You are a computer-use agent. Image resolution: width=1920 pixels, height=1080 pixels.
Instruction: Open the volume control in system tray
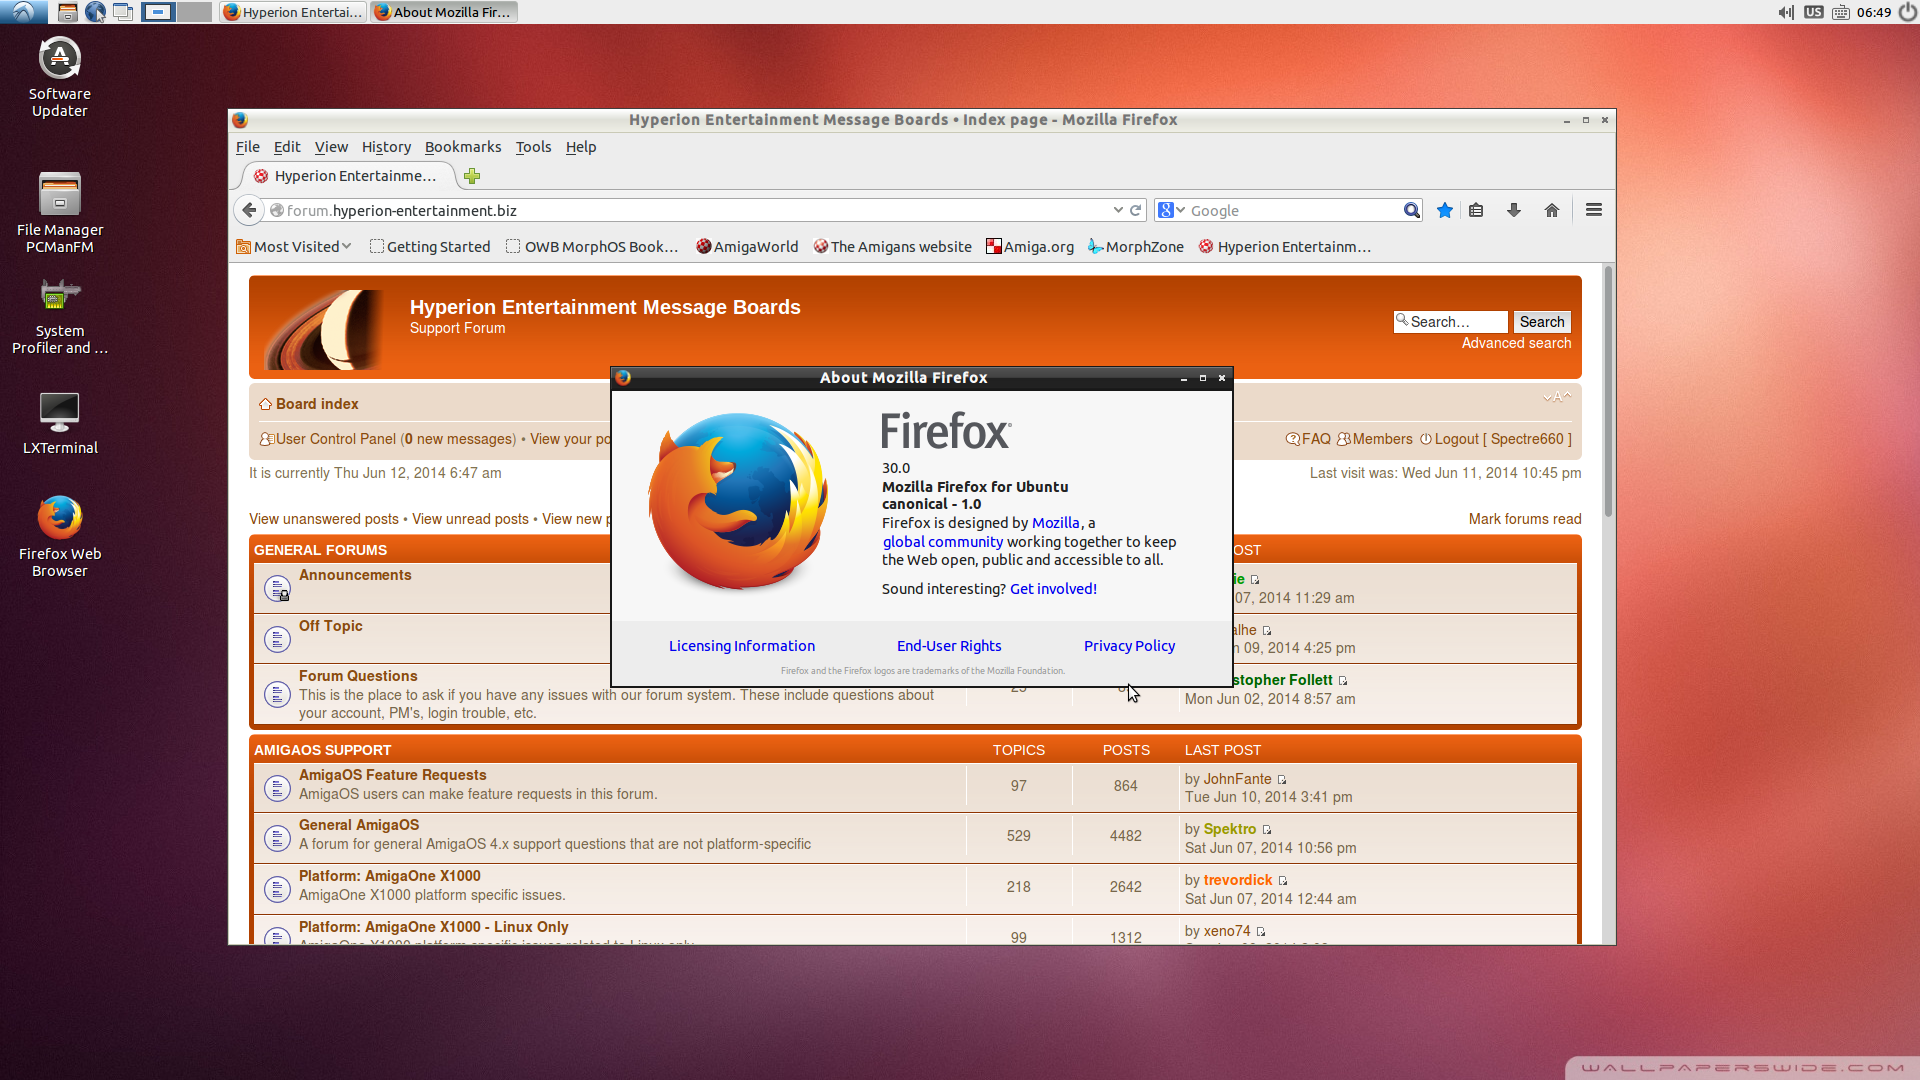(1785, 12)
